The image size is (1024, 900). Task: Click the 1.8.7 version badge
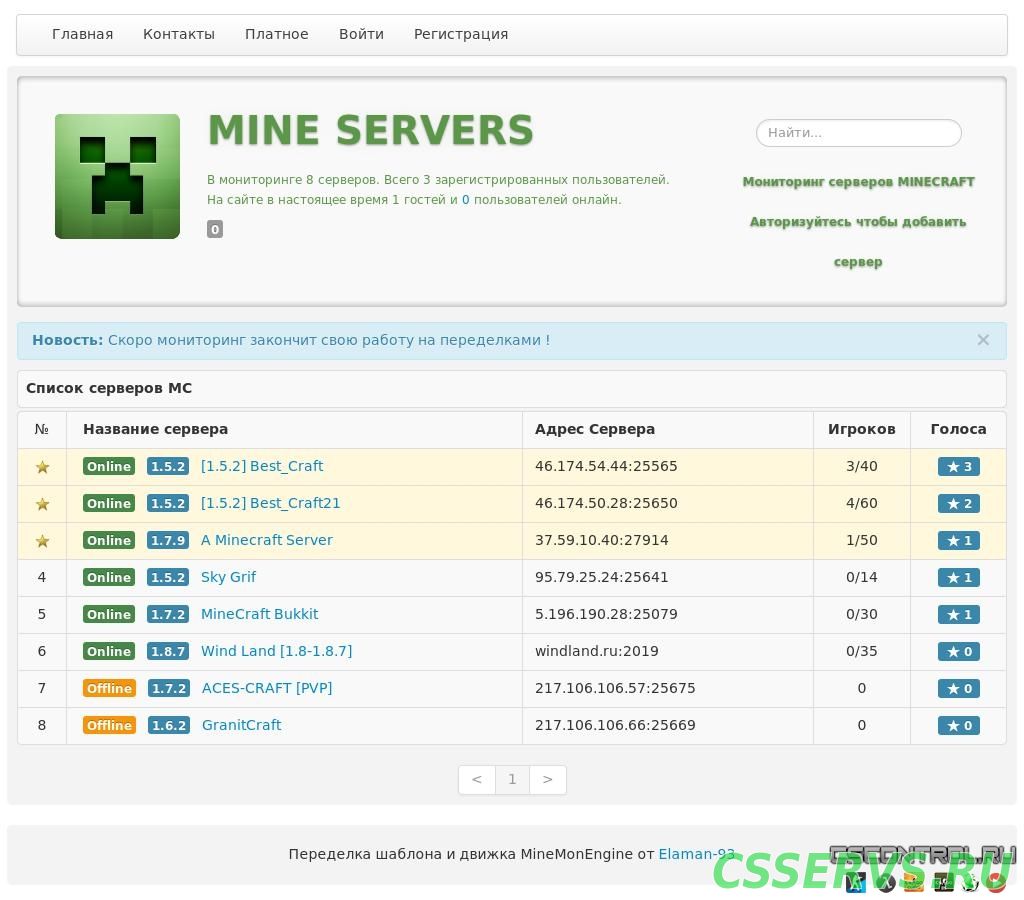pos(168,652)
